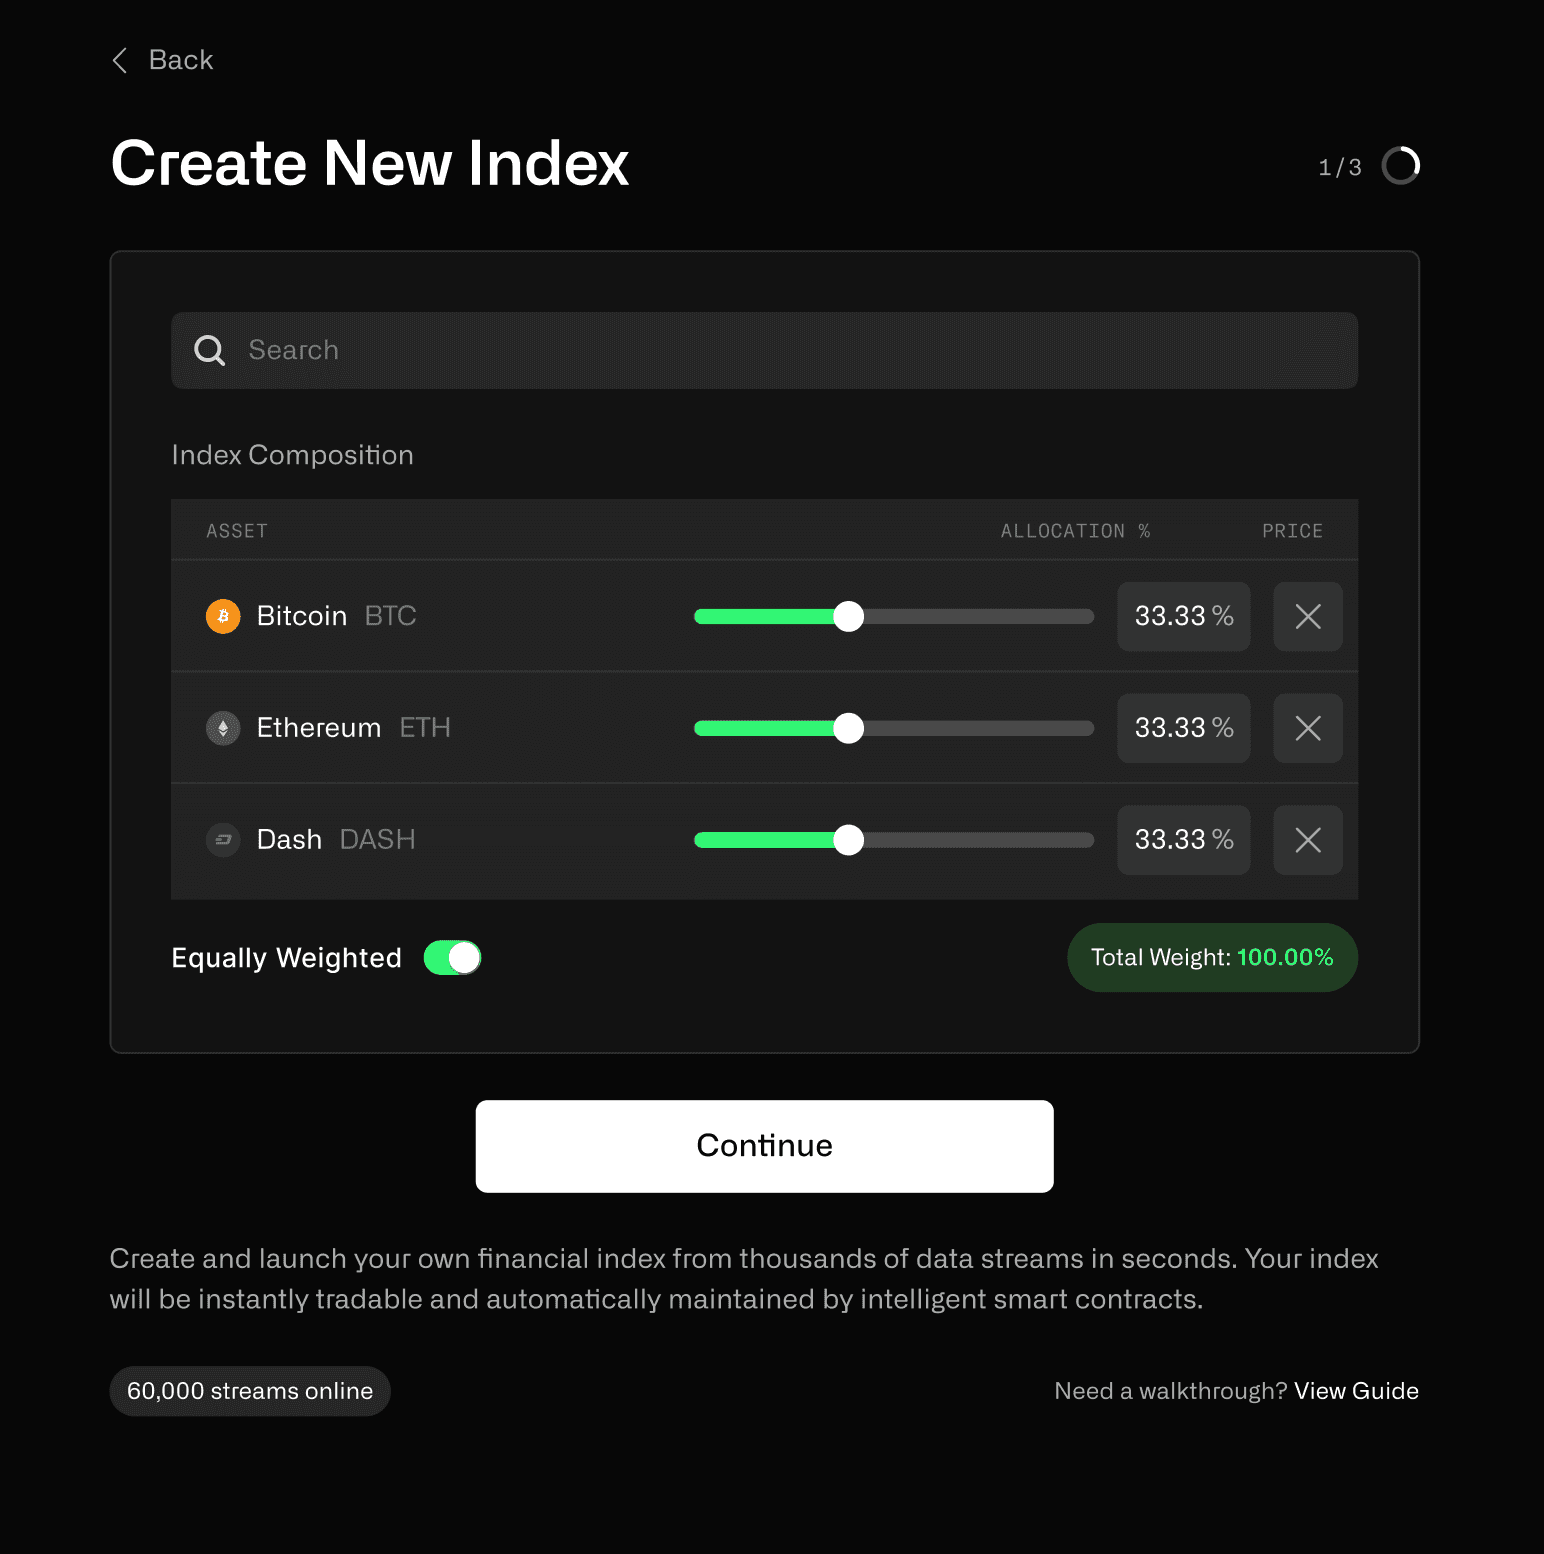Click into the Search input field
1544x1554 pixels.
point(764,350)
